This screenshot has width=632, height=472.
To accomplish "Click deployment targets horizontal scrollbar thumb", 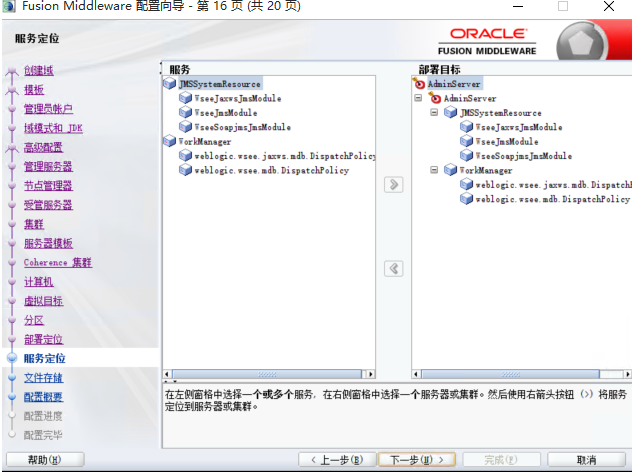I will [510, 374].
